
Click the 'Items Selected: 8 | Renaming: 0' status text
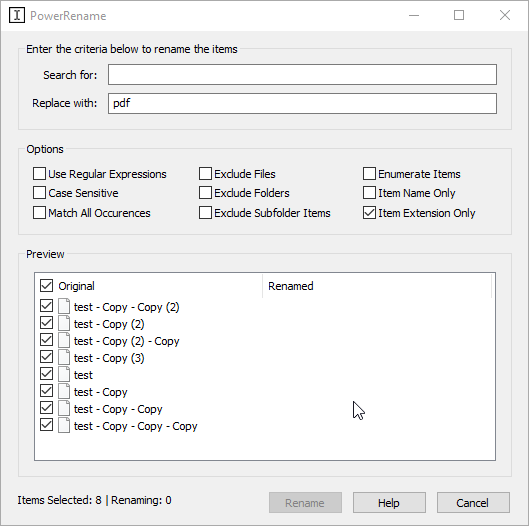point(94,500)
